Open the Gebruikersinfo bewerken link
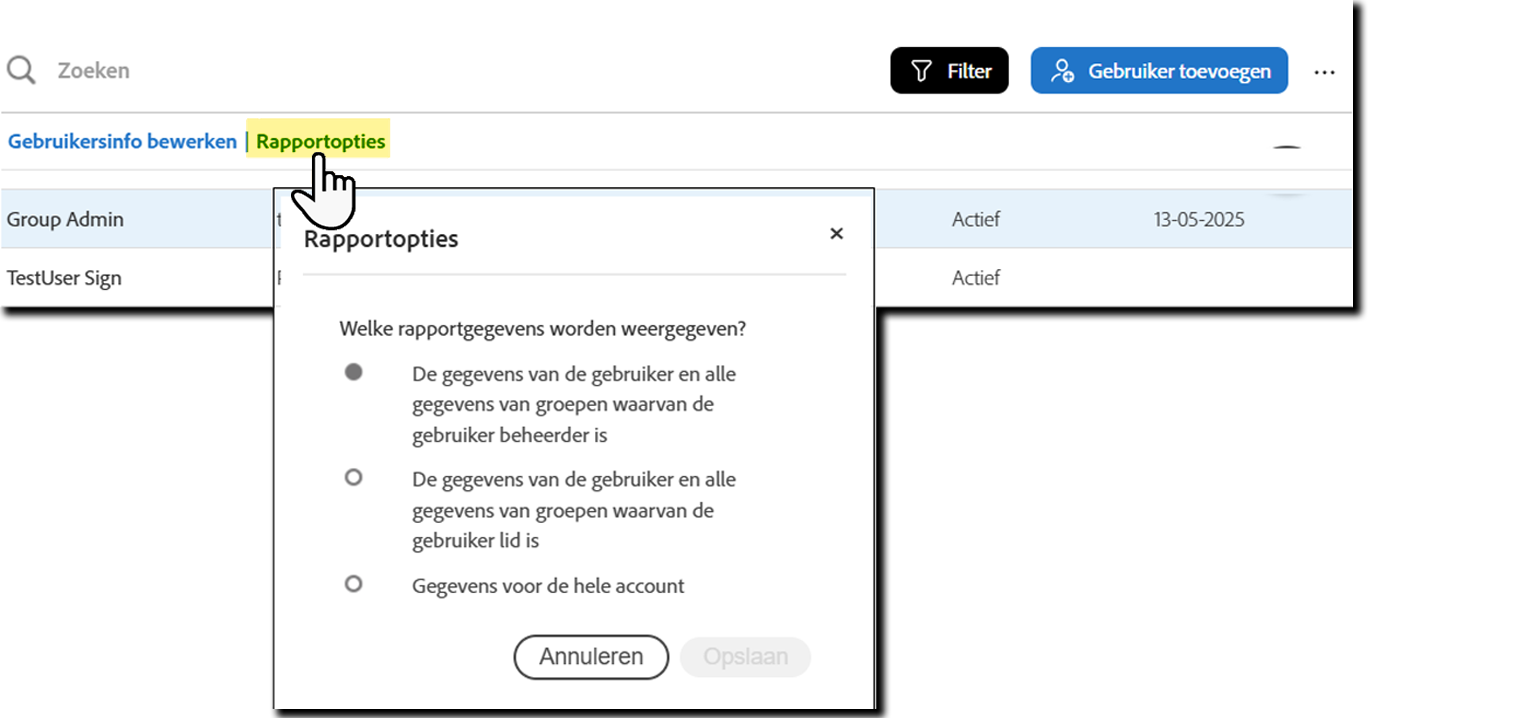This screenshot has width=1517, height=718. 122,141
